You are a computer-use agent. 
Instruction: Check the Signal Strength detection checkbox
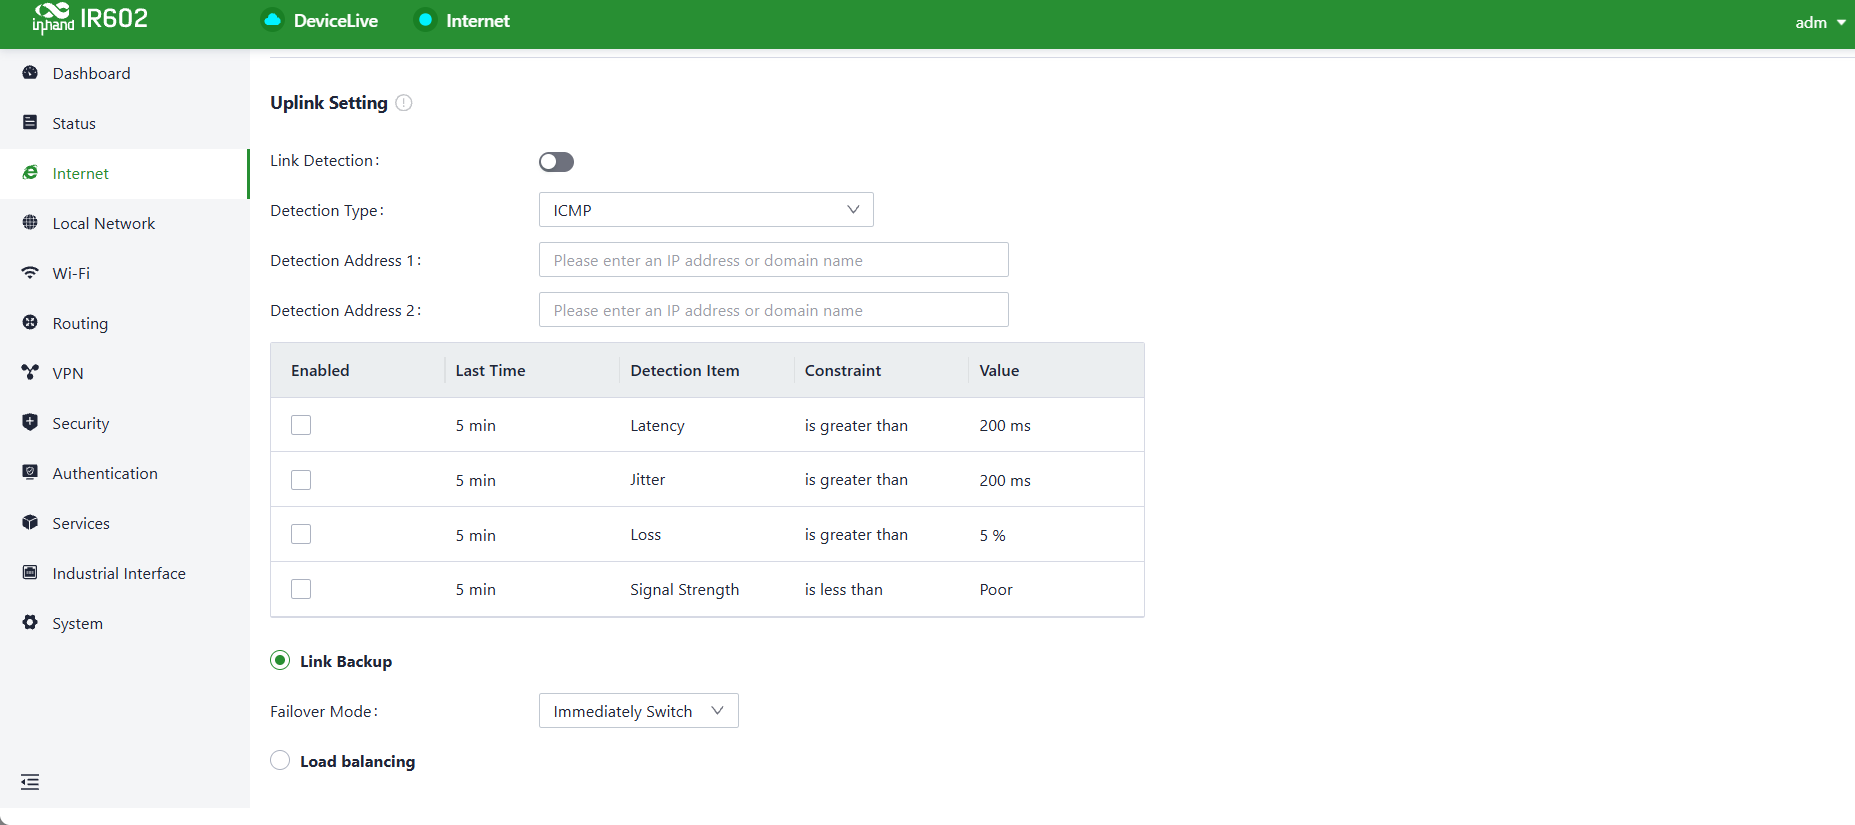click(301, 589)
